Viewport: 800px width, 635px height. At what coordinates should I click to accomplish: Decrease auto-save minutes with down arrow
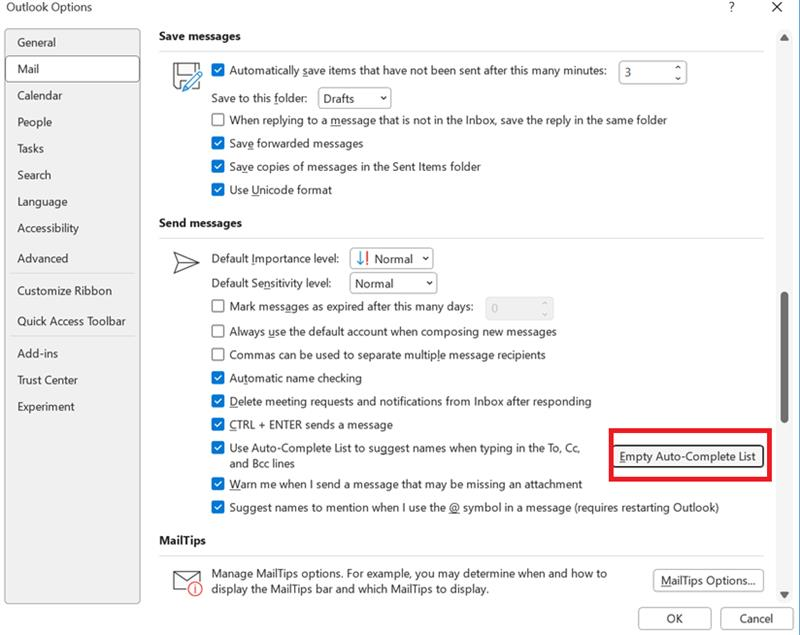(x=678, y=78)
